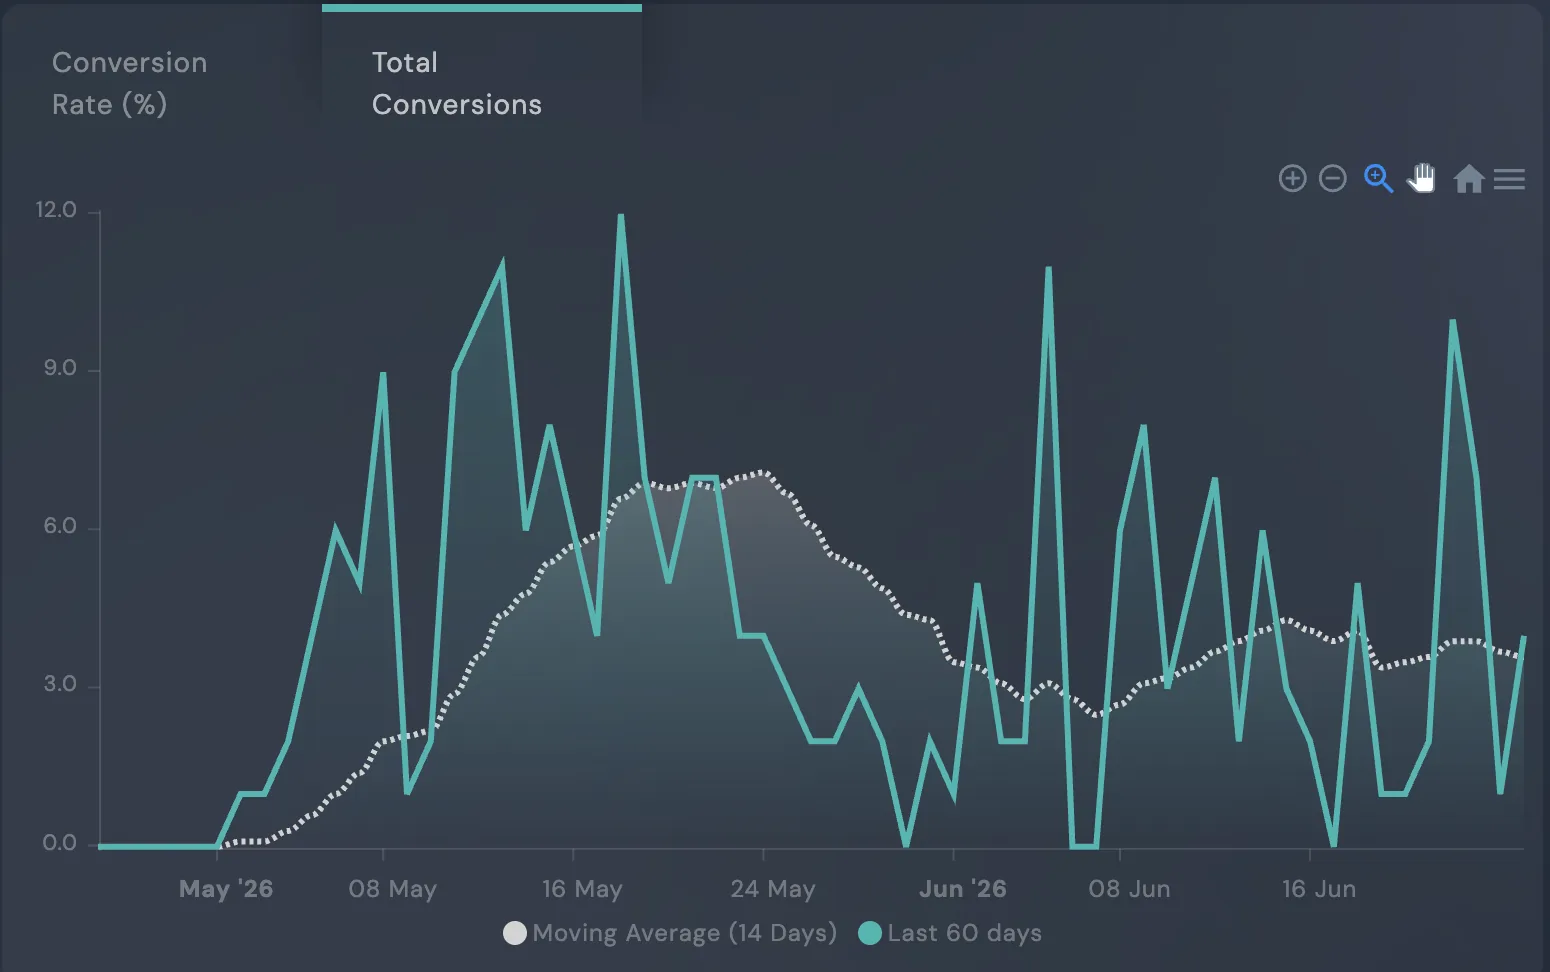This screenshot has width=1550, height=972.
Task: Switch to the Conversion Rate (%) tab
Action: pos(129,83)
